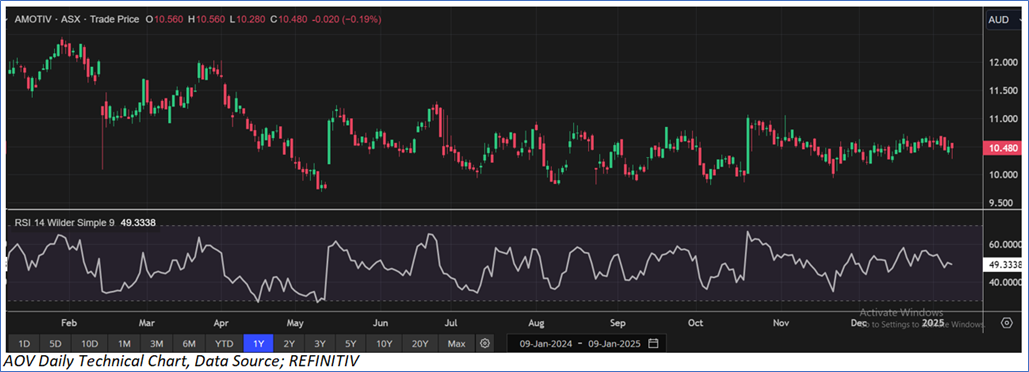Select the highlighted 1Y range
The height and width of the screenshot is (372, 1029).
pyautogui.click(x=259, y=343)
